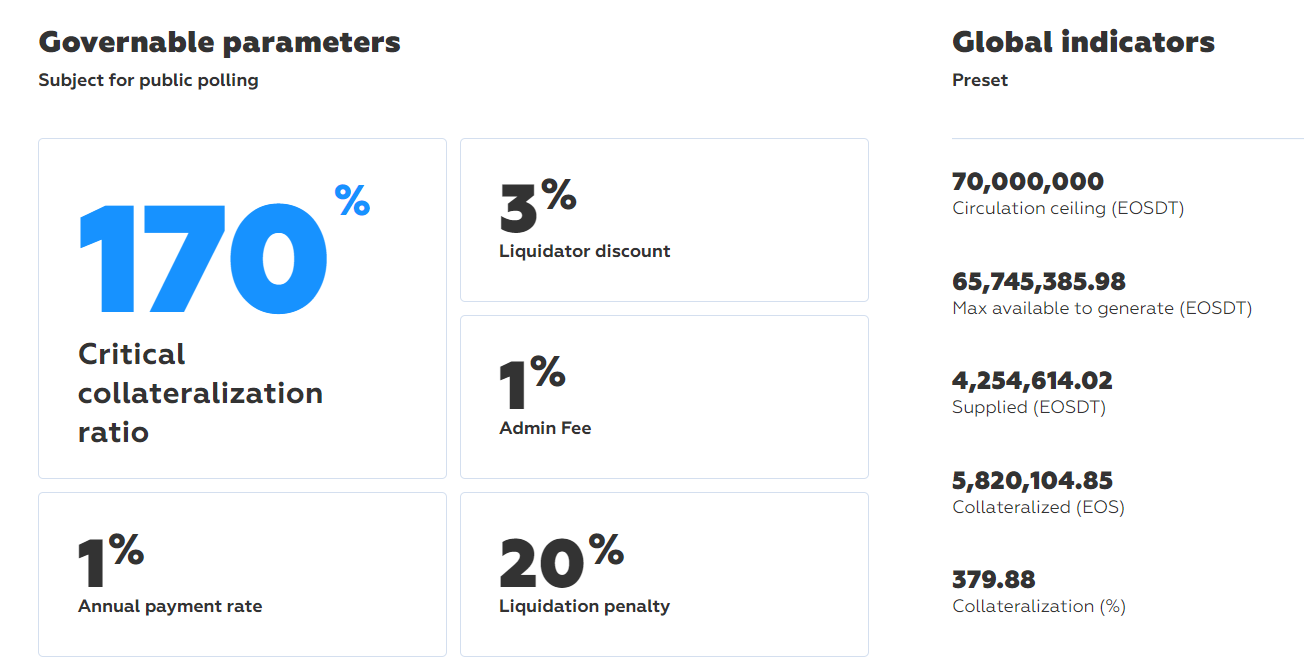1304x668 pixels.
Task: Click the Collateralized (EOS) label
Action: pyautogui.click(x=1038, y=507)
